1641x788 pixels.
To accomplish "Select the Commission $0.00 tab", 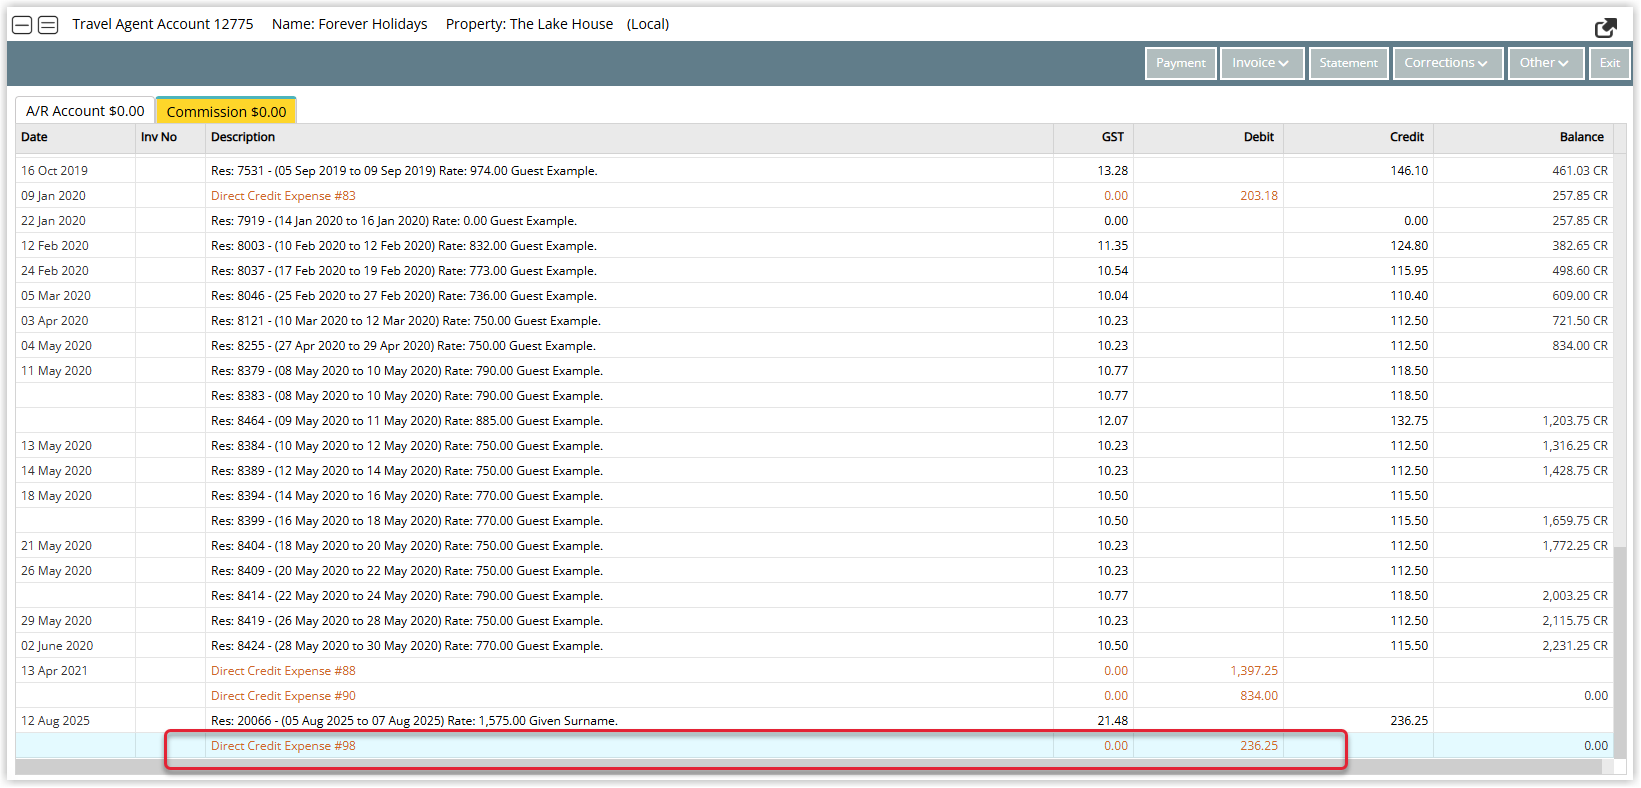I will point(227,112).
